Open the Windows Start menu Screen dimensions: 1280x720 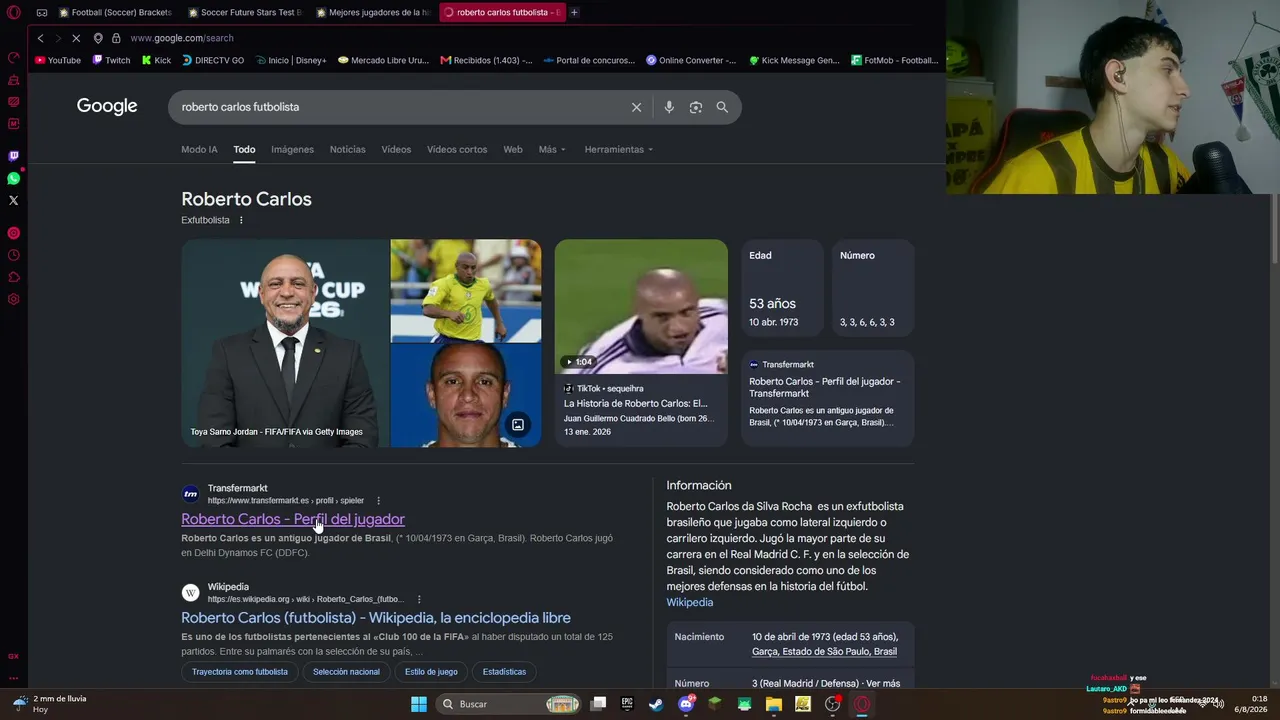419,704
